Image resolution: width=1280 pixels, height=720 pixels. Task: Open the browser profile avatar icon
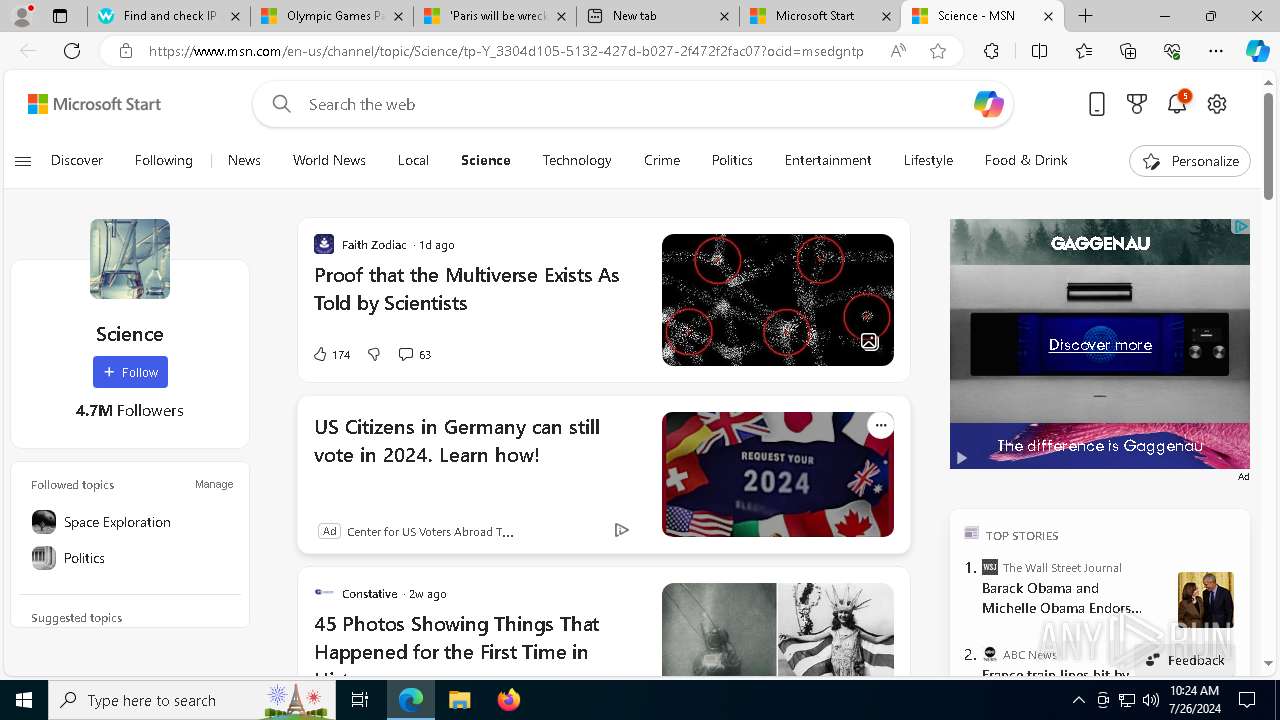22,16
